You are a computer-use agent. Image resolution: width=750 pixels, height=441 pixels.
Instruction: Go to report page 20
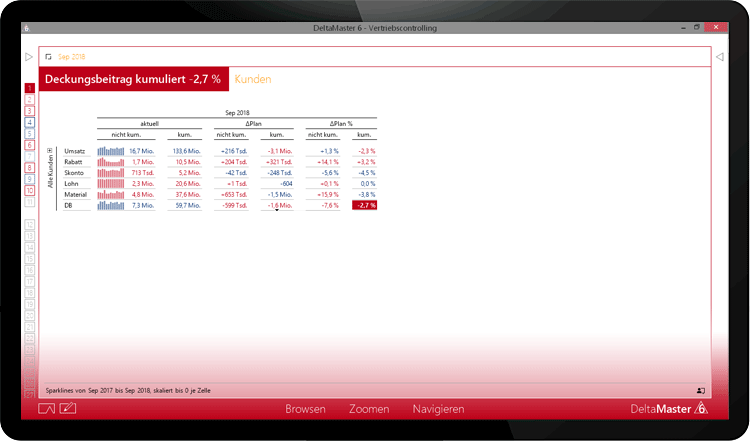pos(30,316)
